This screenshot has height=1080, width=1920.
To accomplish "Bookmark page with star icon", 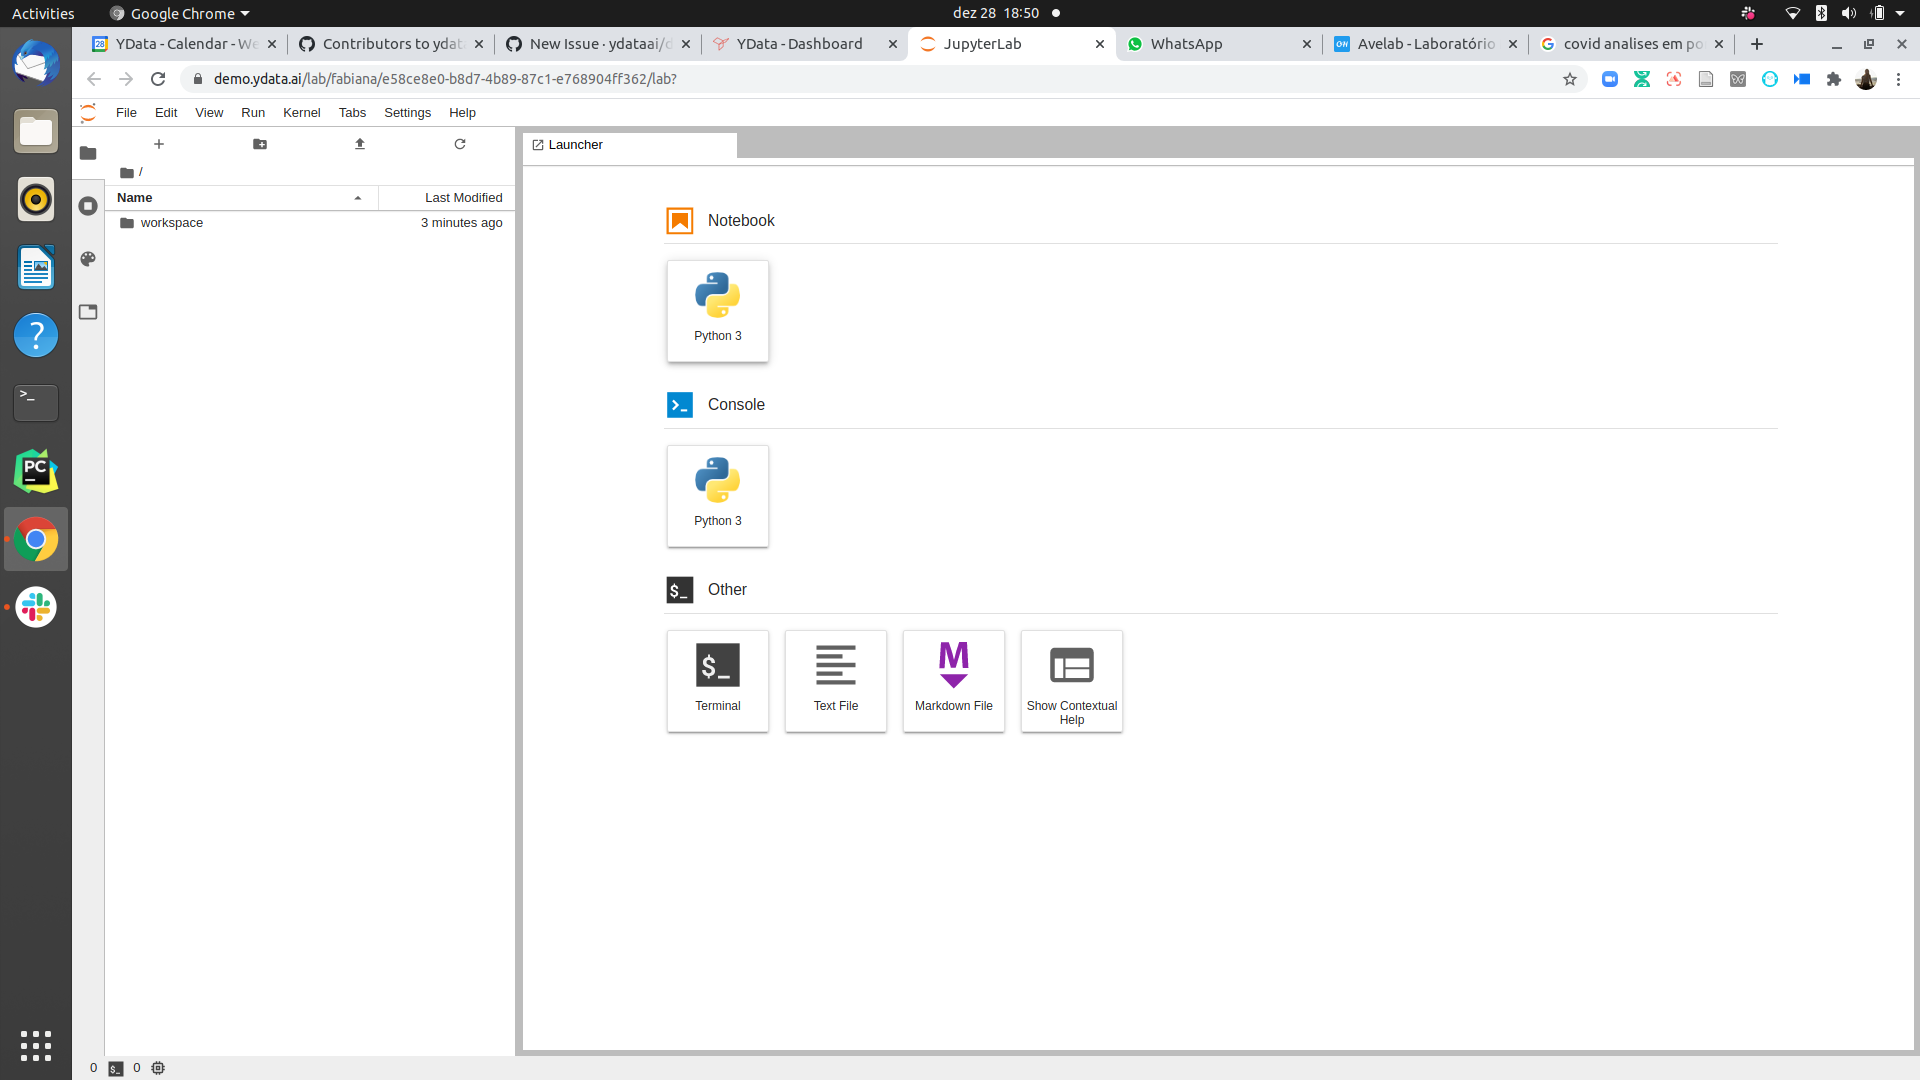I will pyautogui.click(x=1569, y=79).
